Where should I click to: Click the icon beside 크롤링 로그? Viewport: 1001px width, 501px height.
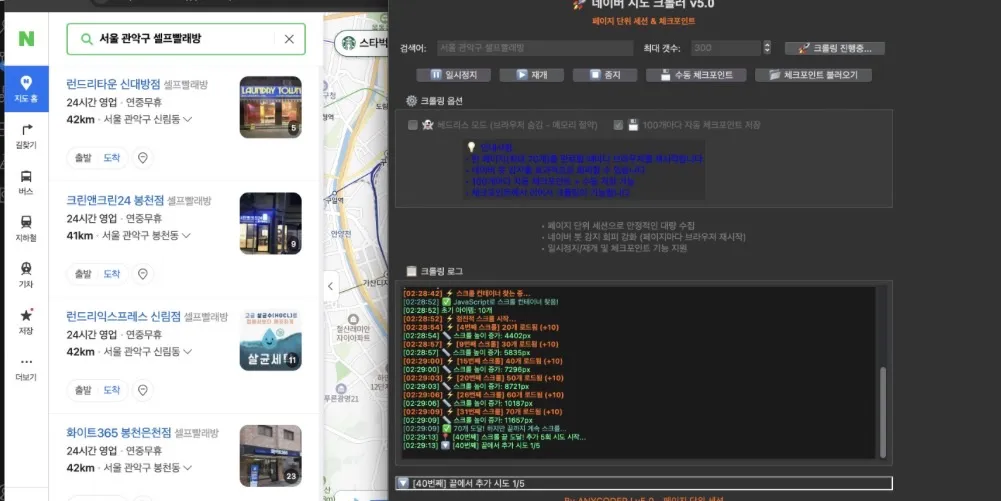pos(412,271)
